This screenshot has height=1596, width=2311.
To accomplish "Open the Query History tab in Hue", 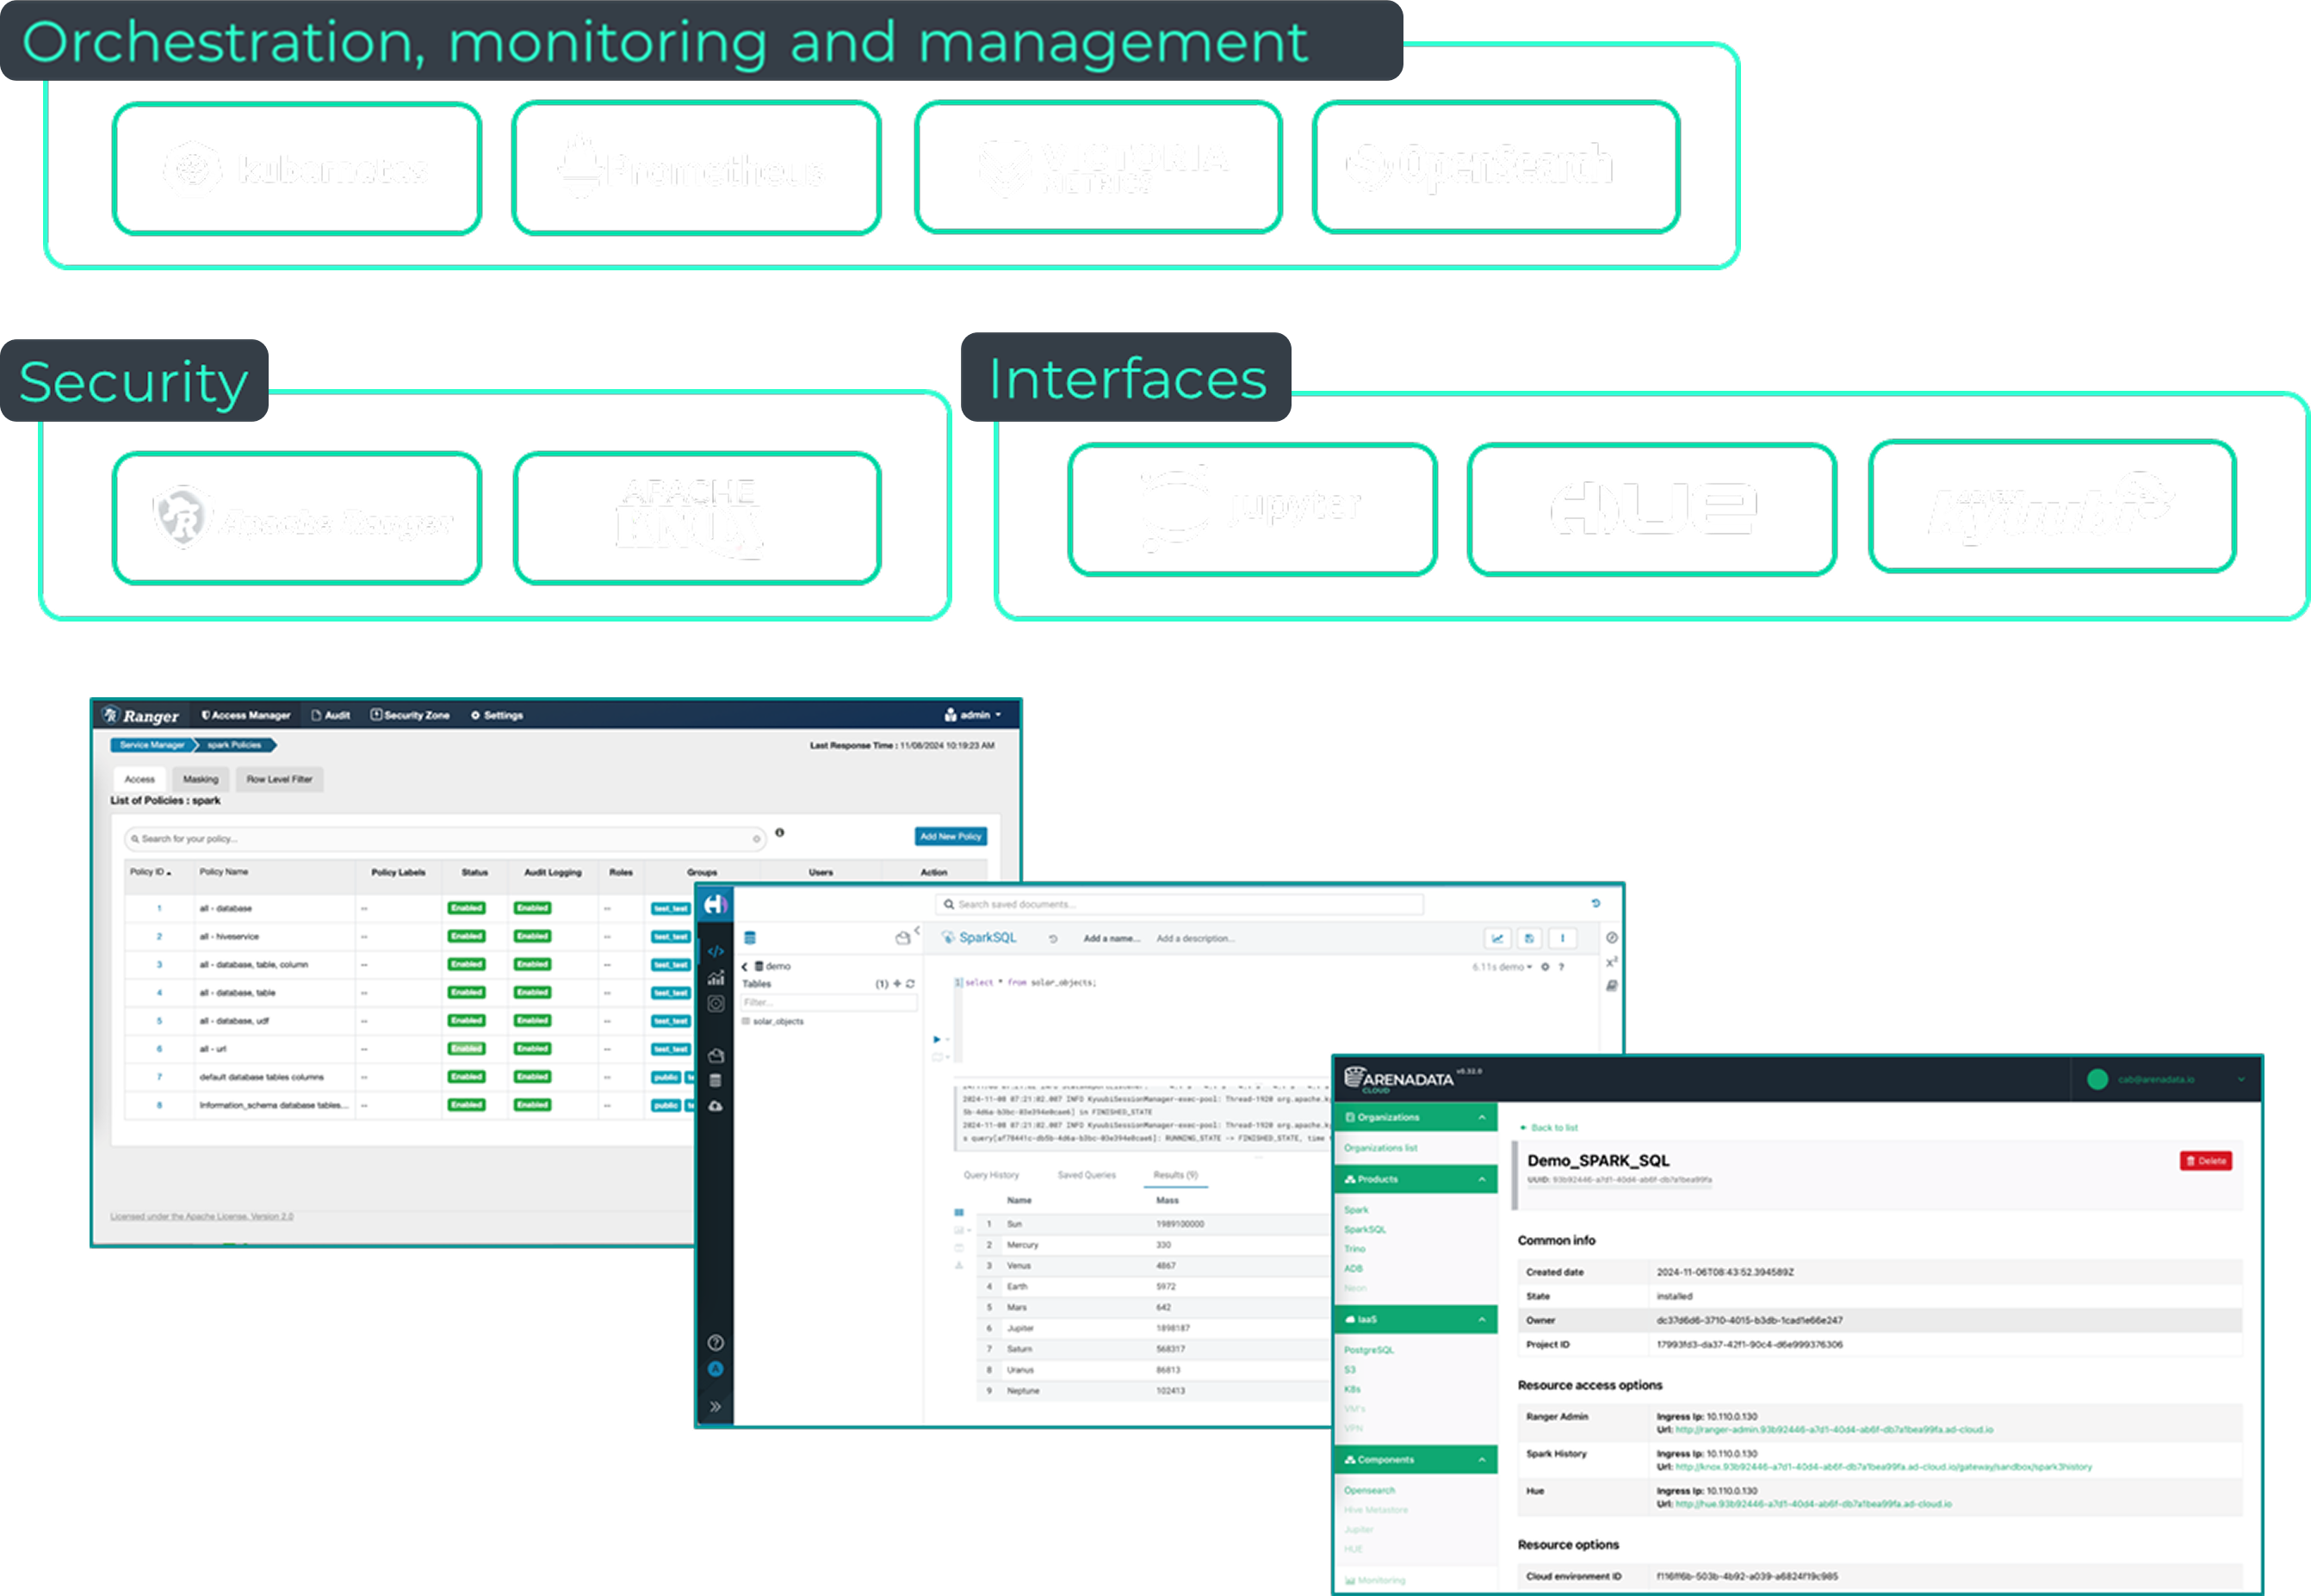I will pyautogui.click(x=991, y=1175).
